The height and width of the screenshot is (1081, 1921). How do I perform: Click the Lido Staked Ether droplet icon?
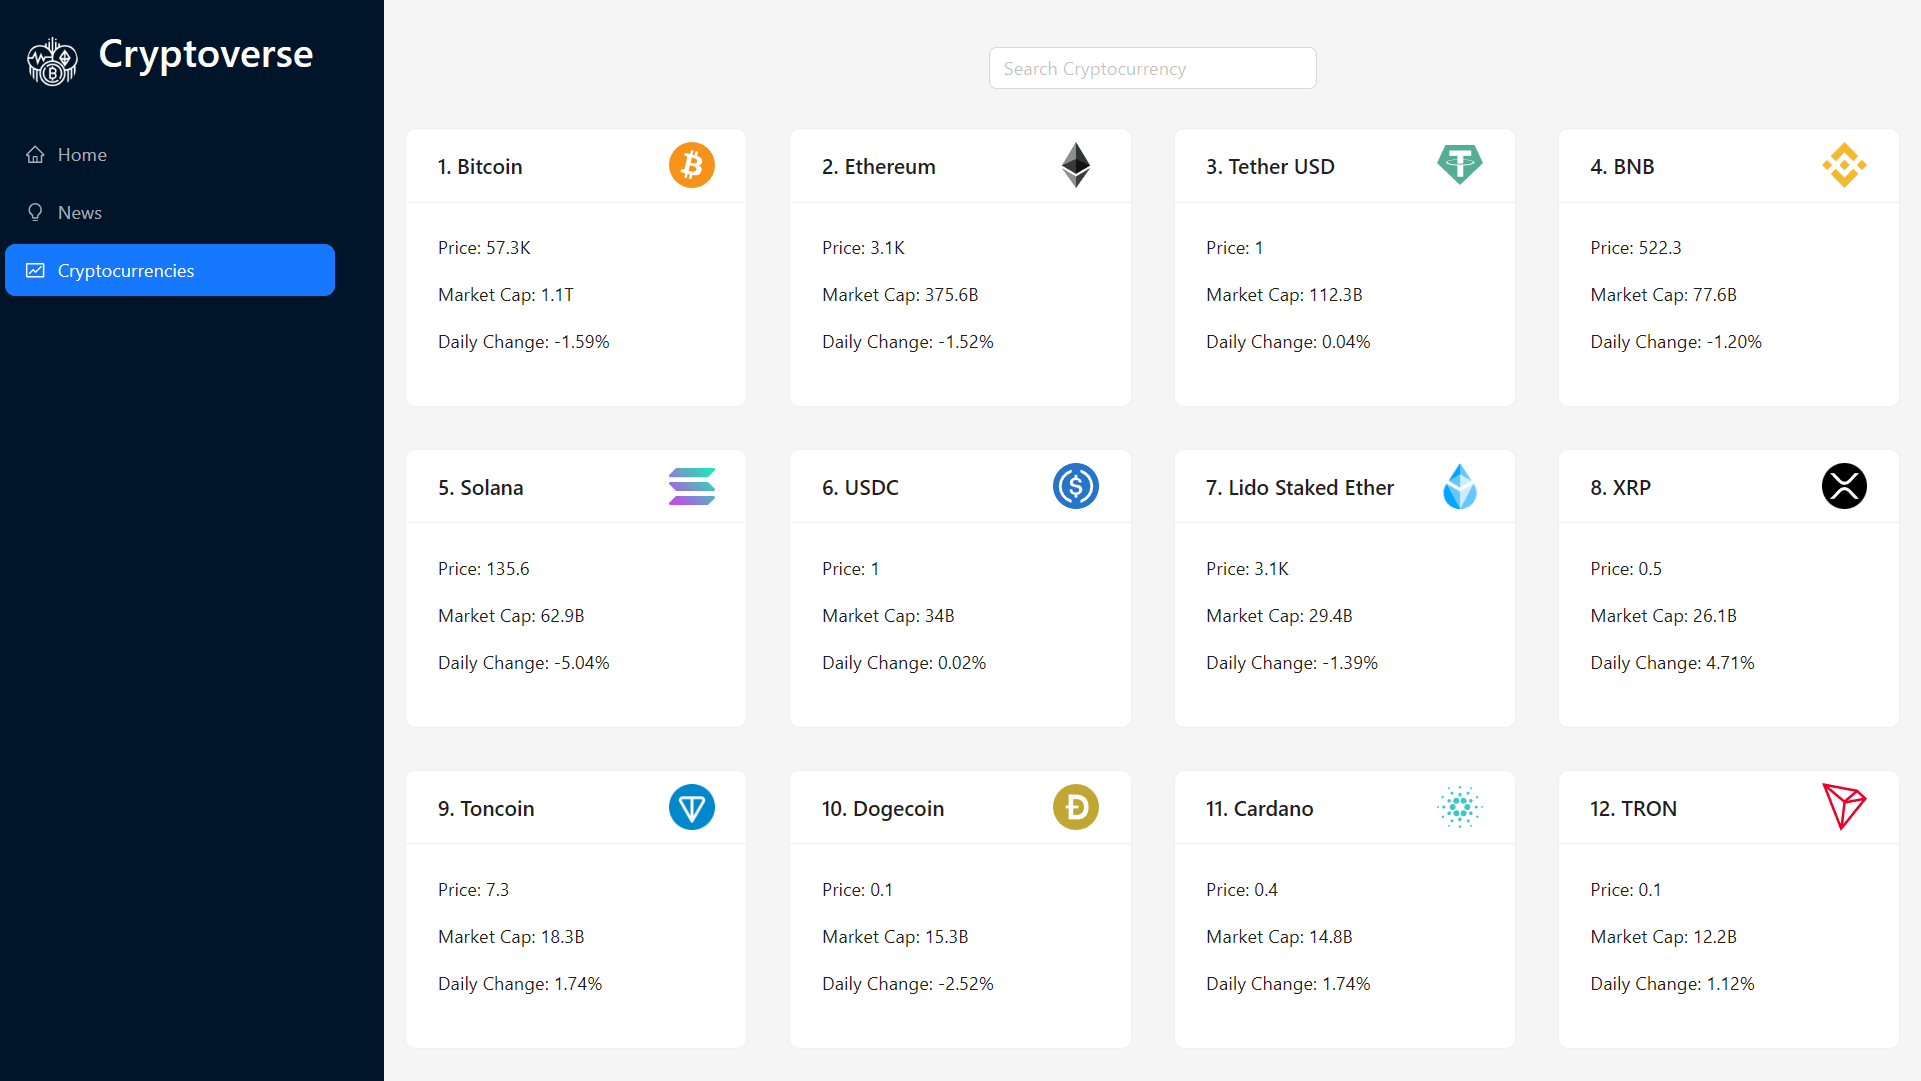click(1459, 486)
